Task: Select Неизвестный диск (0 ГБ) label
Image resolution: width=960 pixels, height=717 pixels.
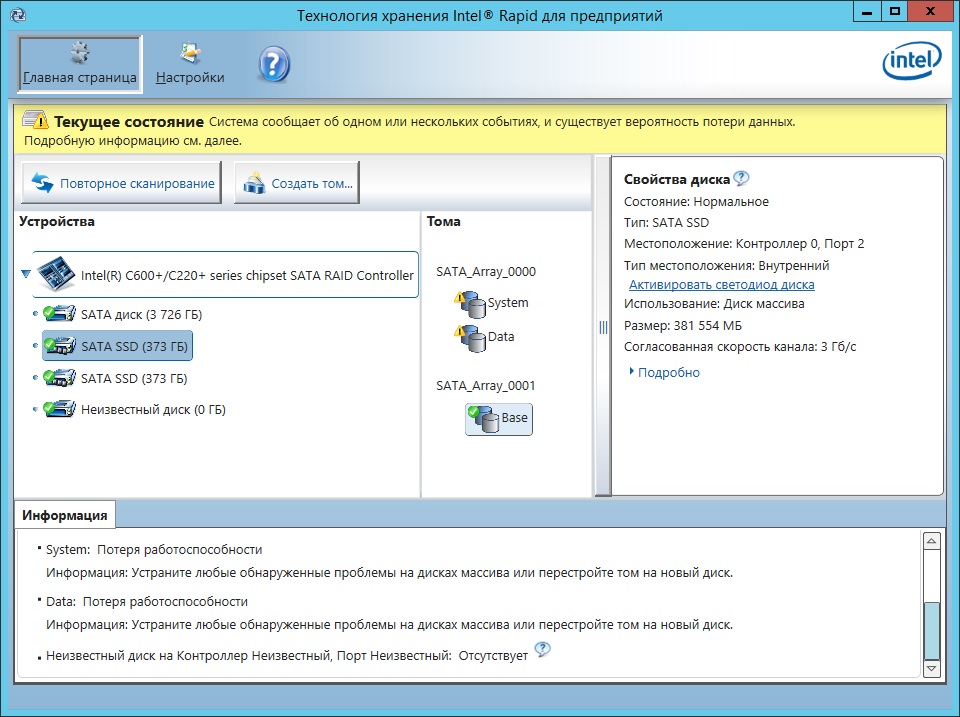Action: click(153, 410)
